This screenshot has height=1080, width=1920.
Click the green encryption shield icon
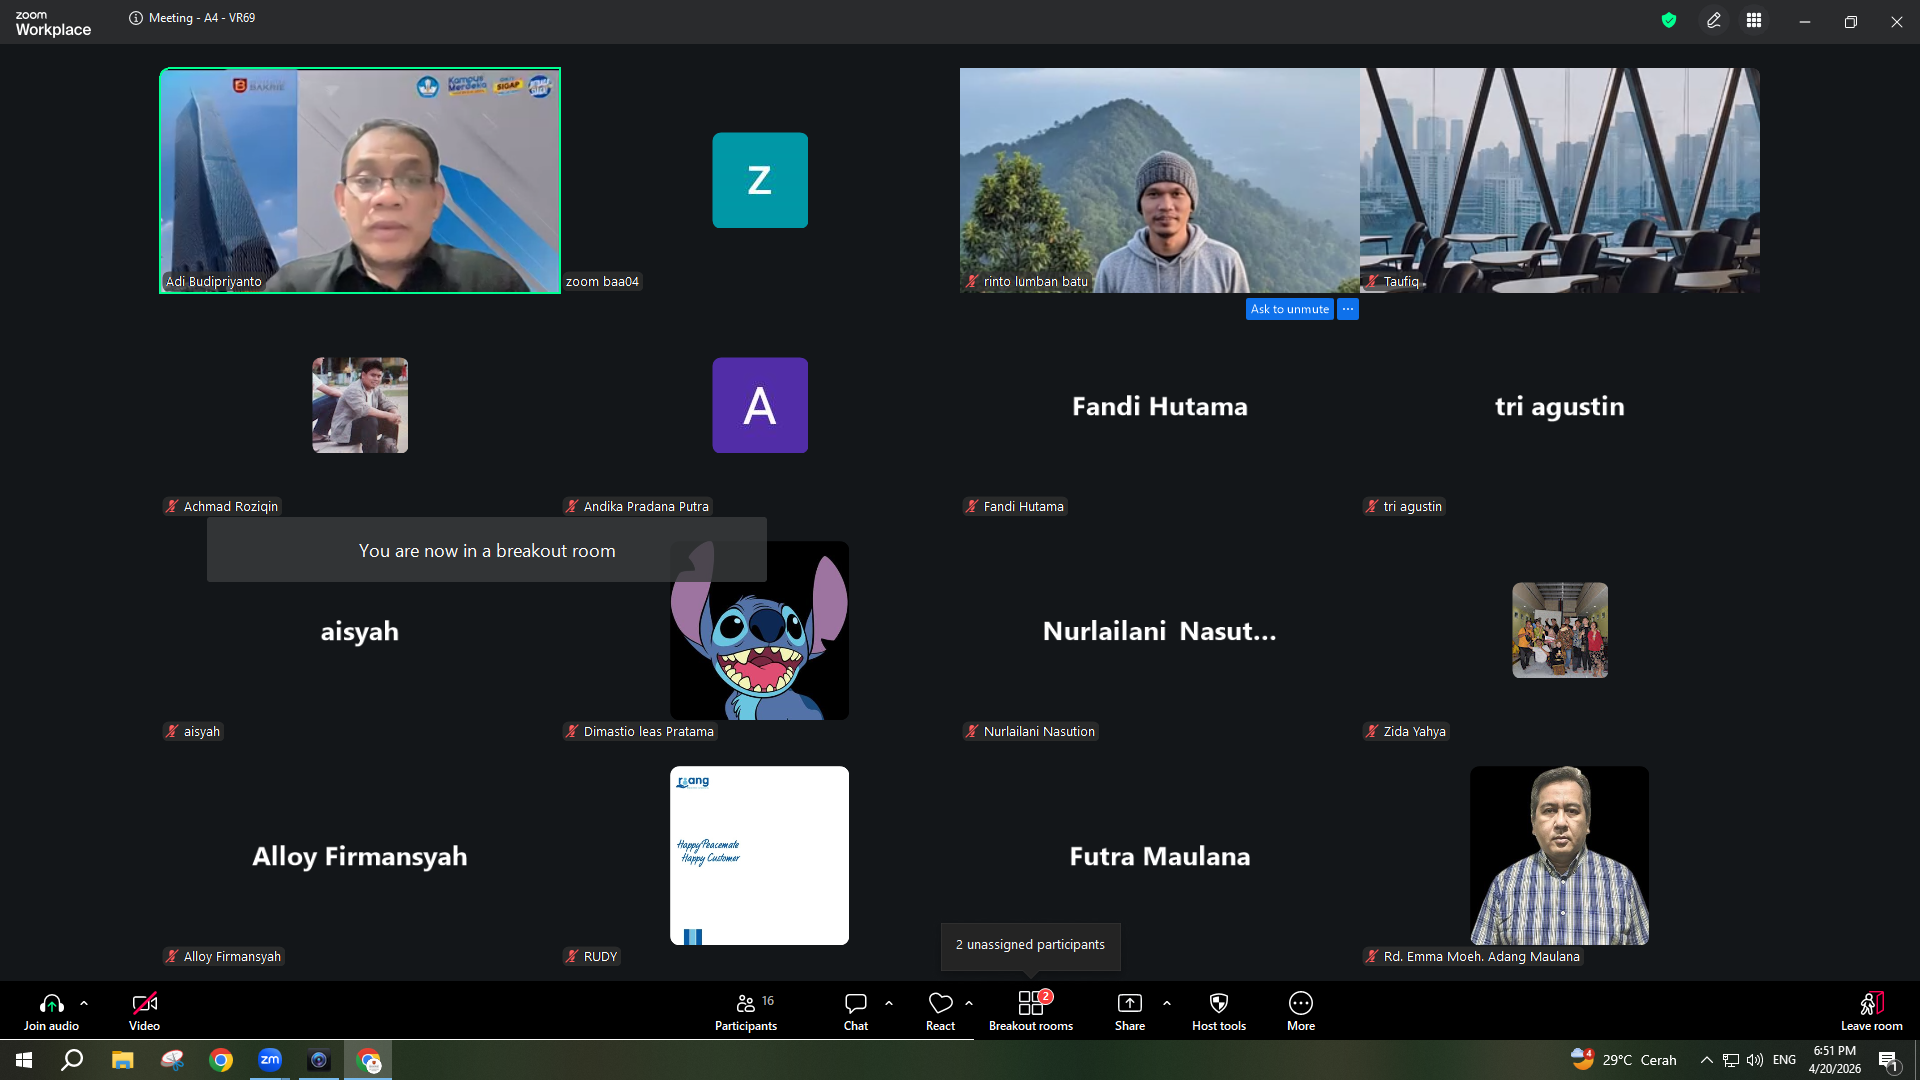point(1669,20)
